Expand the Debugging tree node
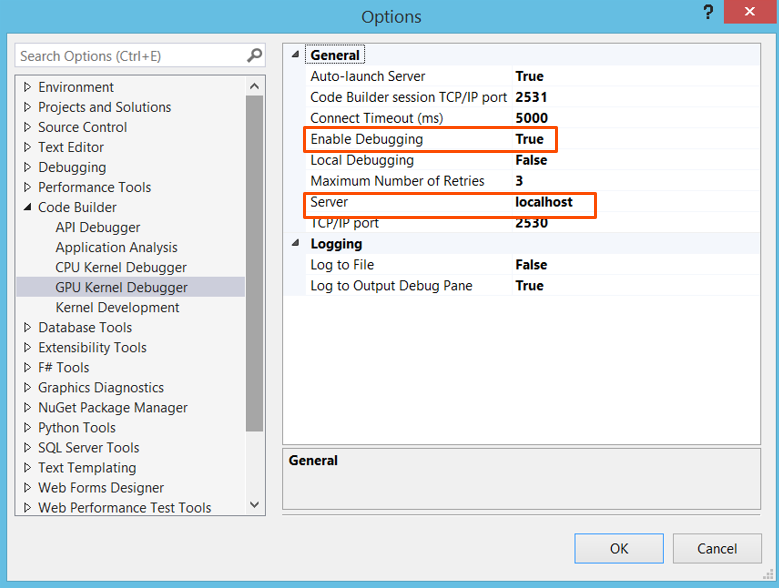 pyautogui.click(x=28, y=167)
